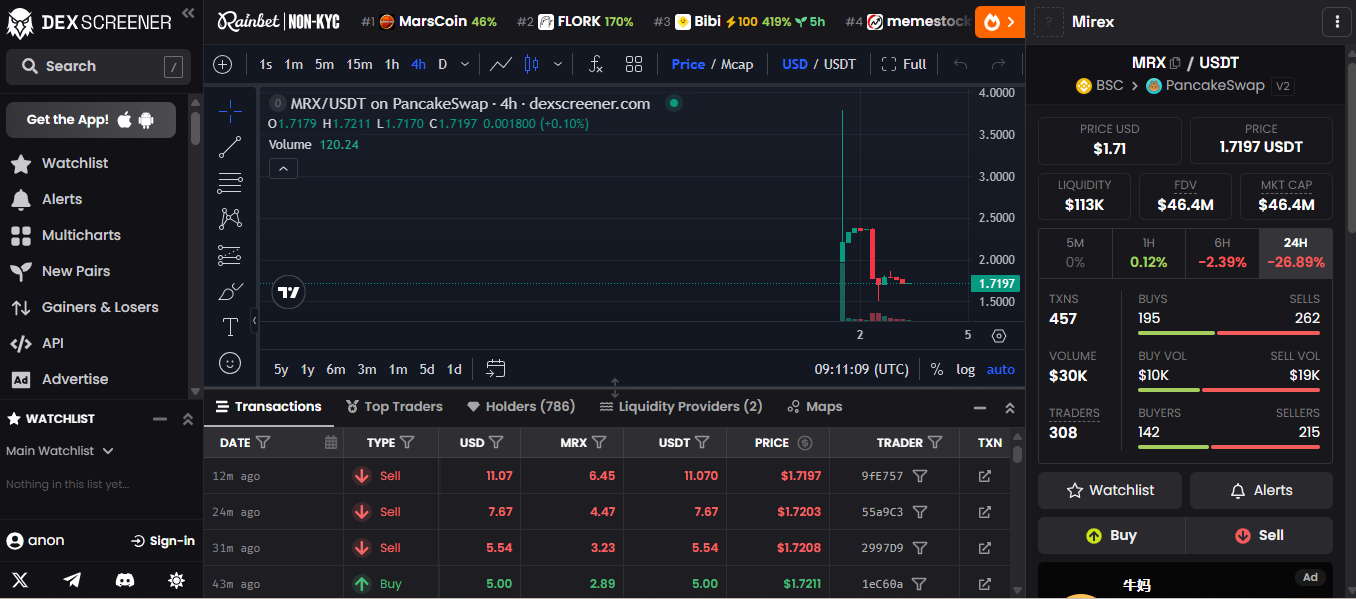Open the TYPE column filter
The image size is (1356, 599).
tap(407, 442)
